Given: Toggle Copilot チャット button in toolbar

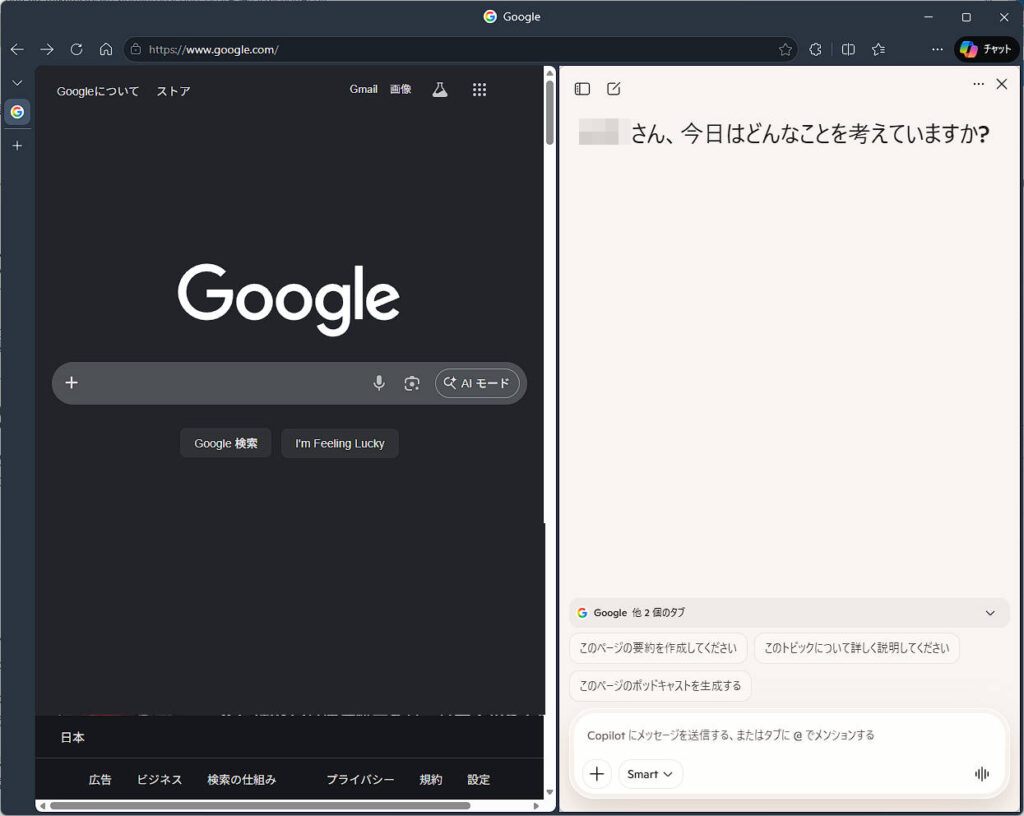Looking at the screenshot, I should click(986, 50).
